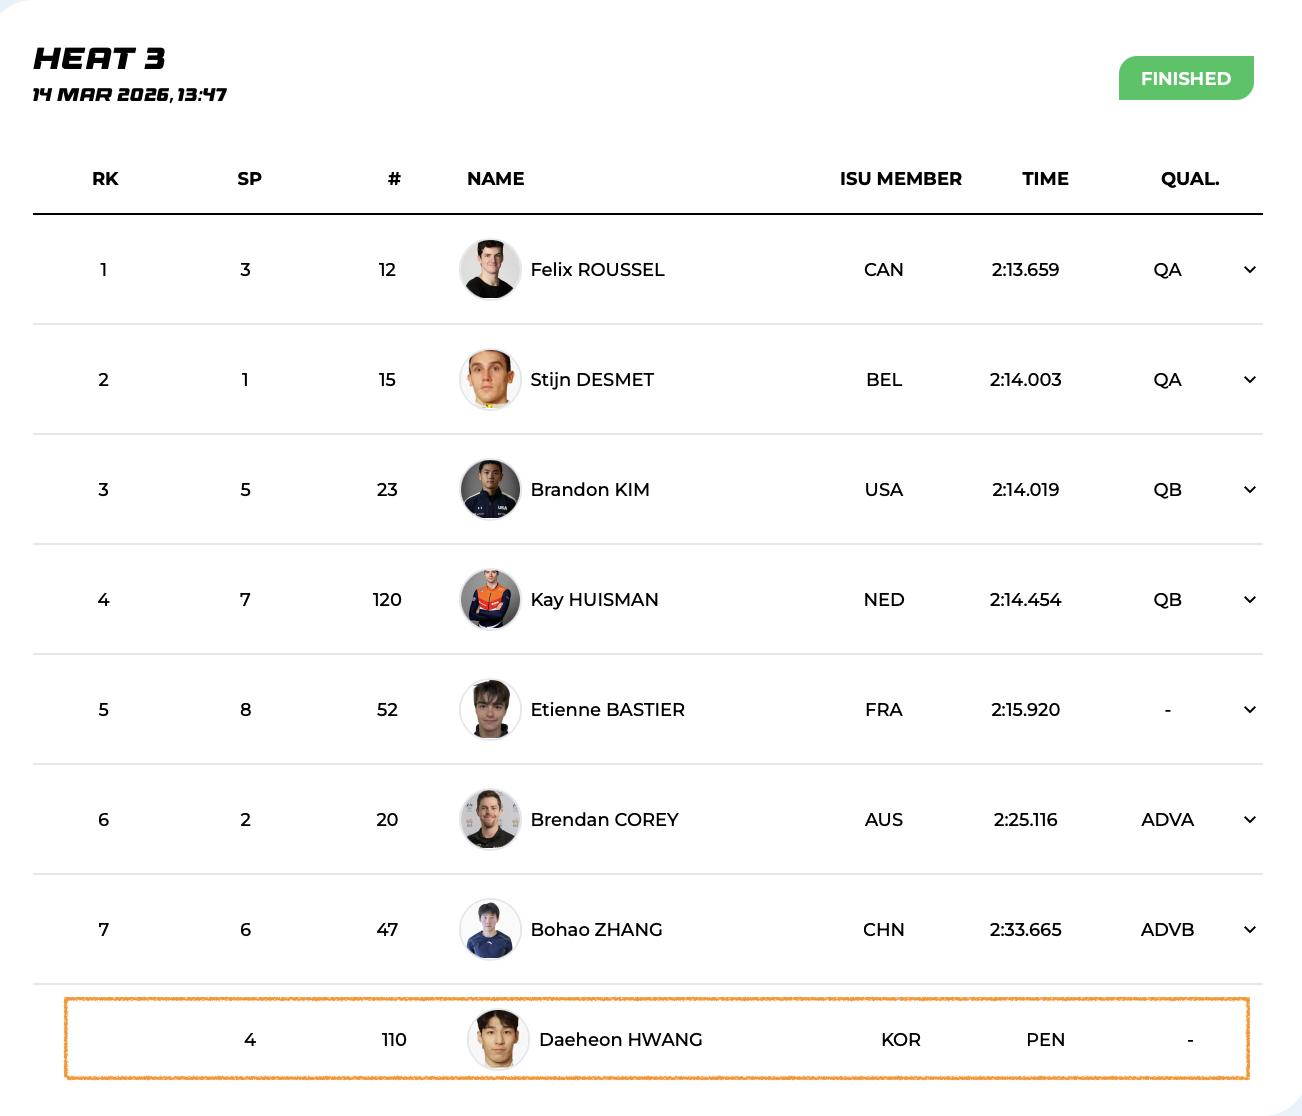Click Daeheon HWANG's avatar photo
1302x1116 pixels.
498,1039
